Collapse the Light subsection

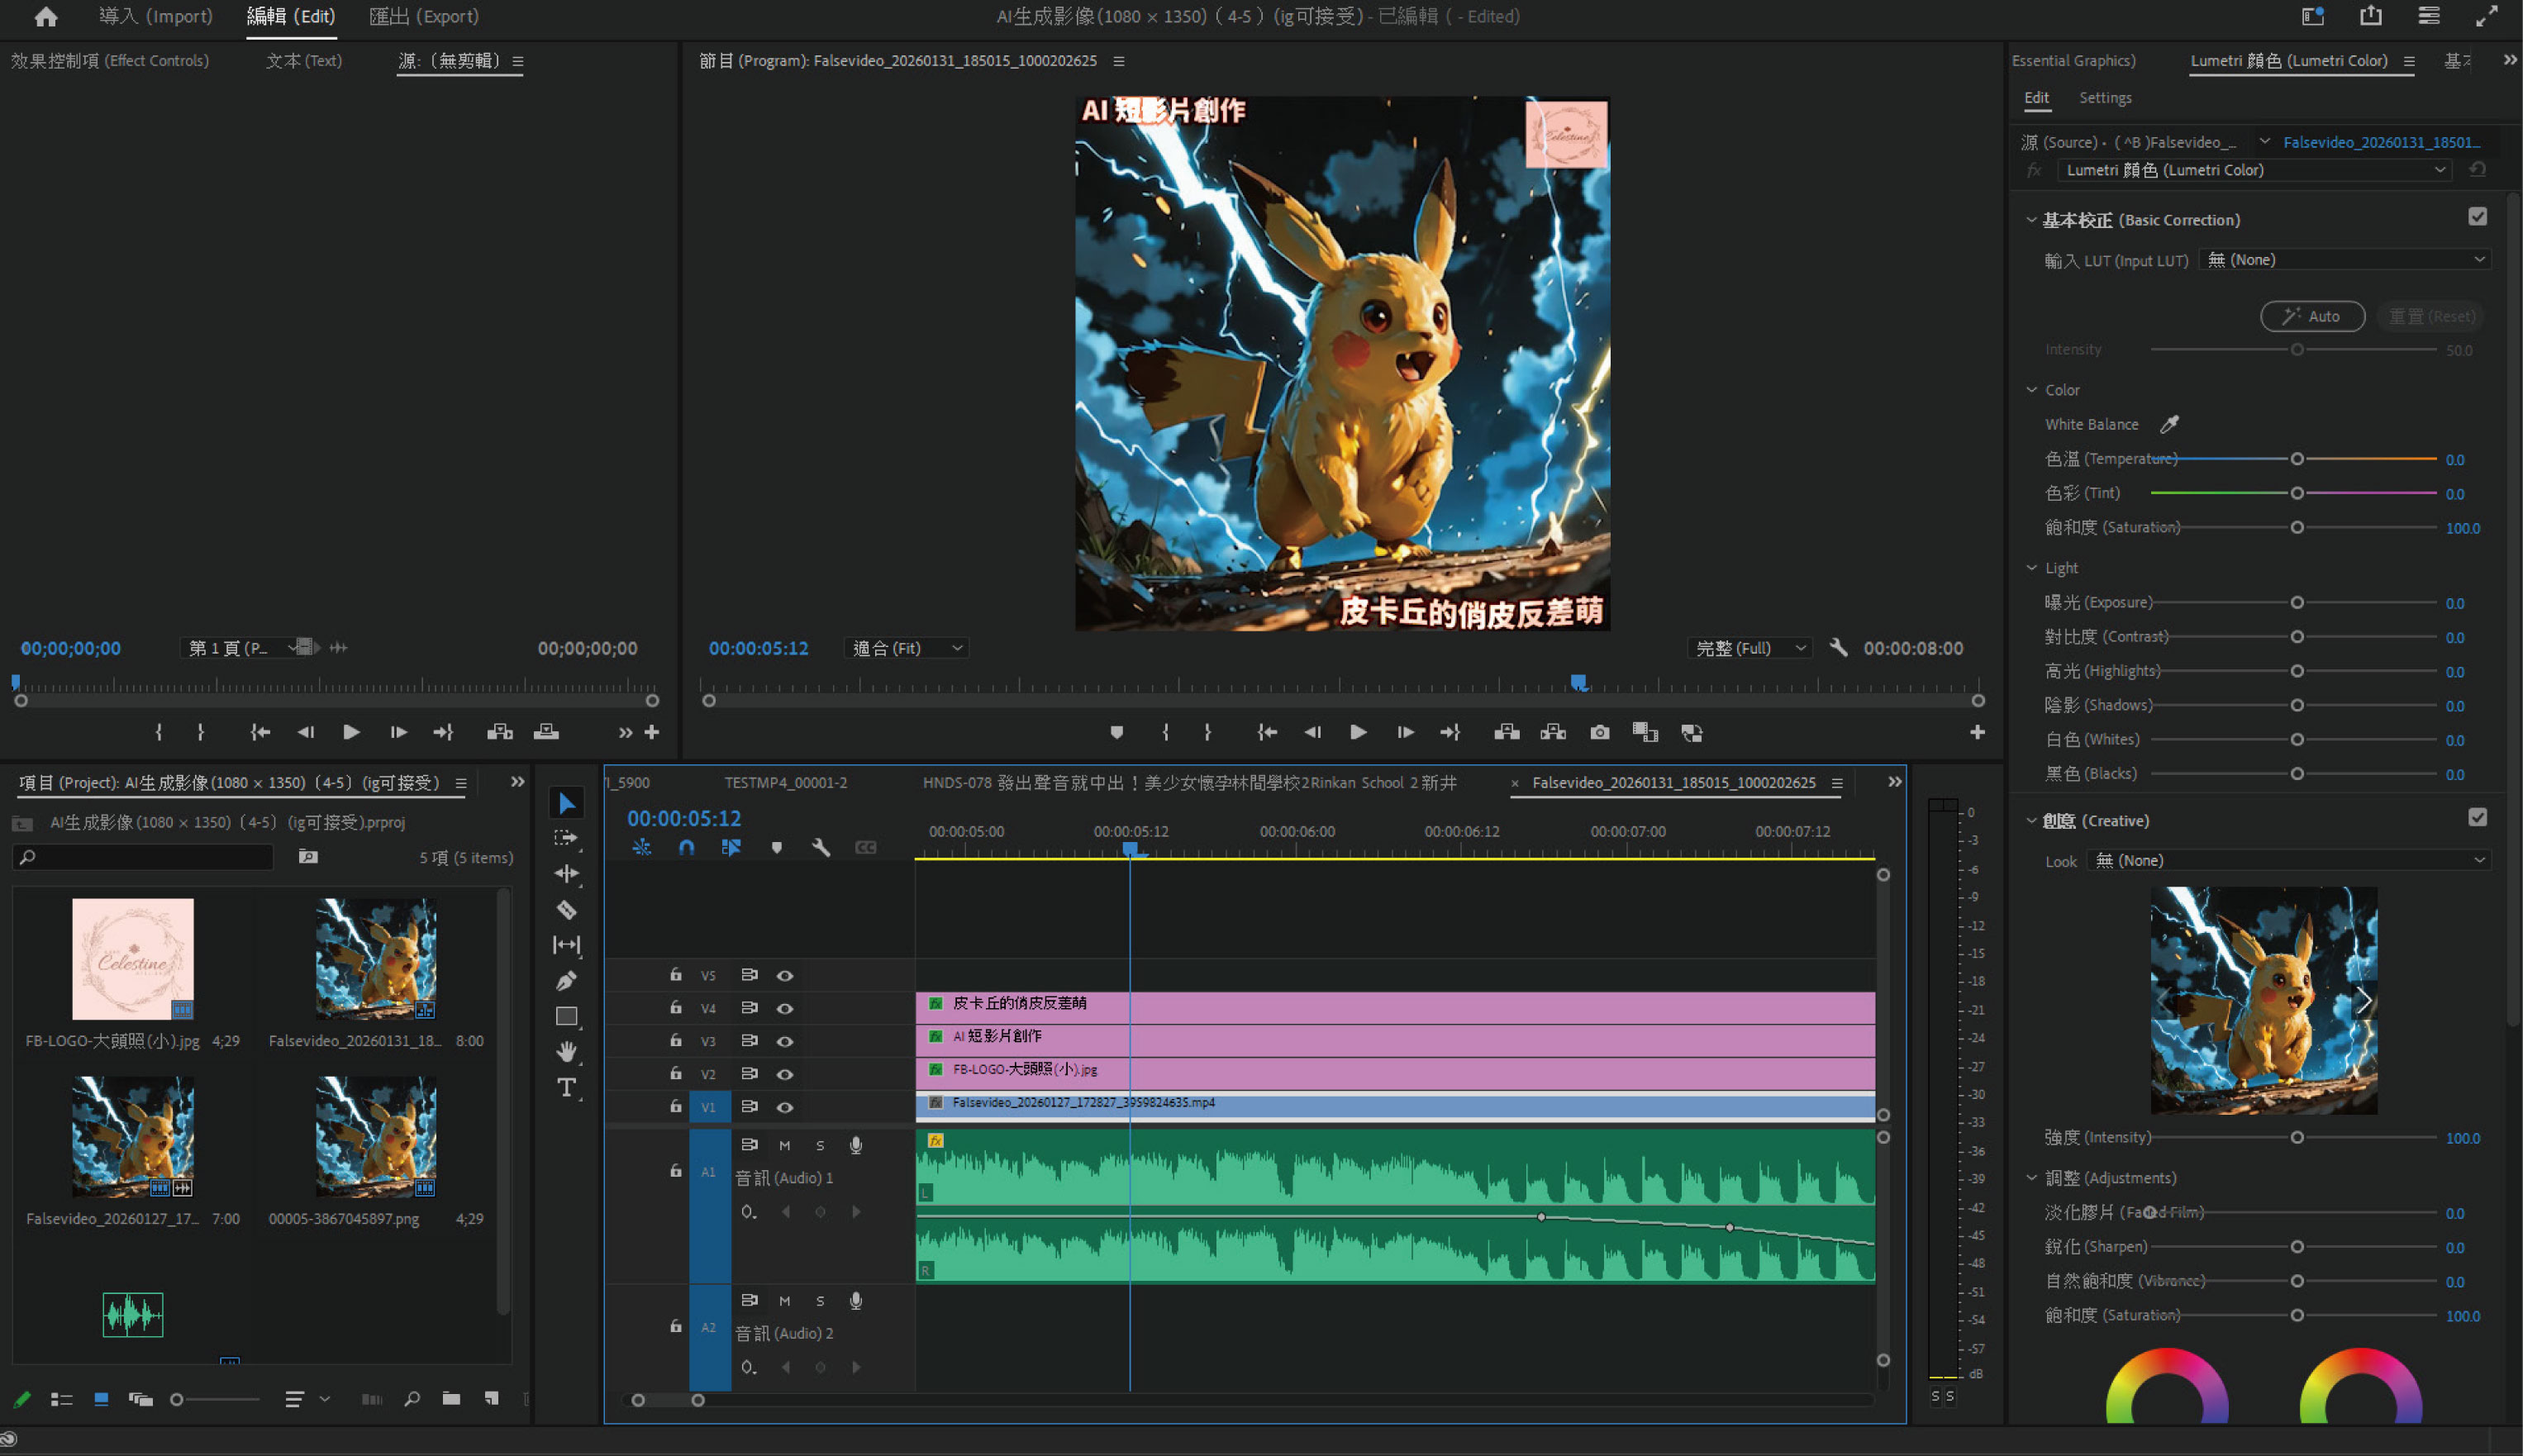tap(2031, 568)
